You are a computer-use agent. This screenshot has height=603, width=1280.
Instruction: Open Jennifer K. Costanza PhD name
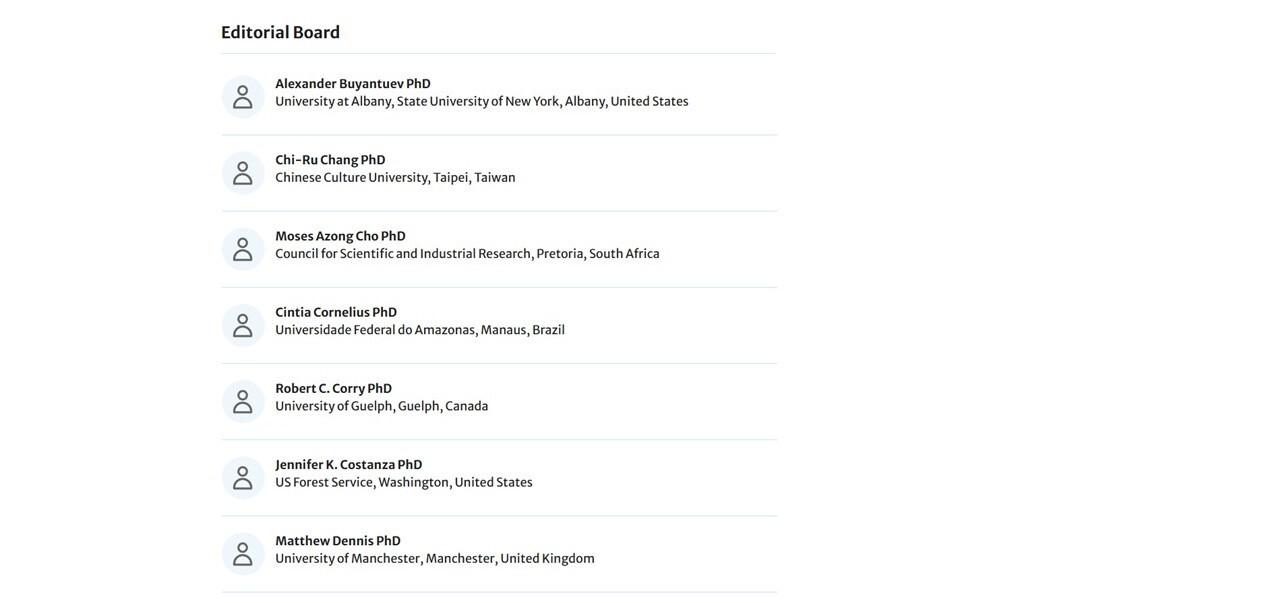point(348,464)
